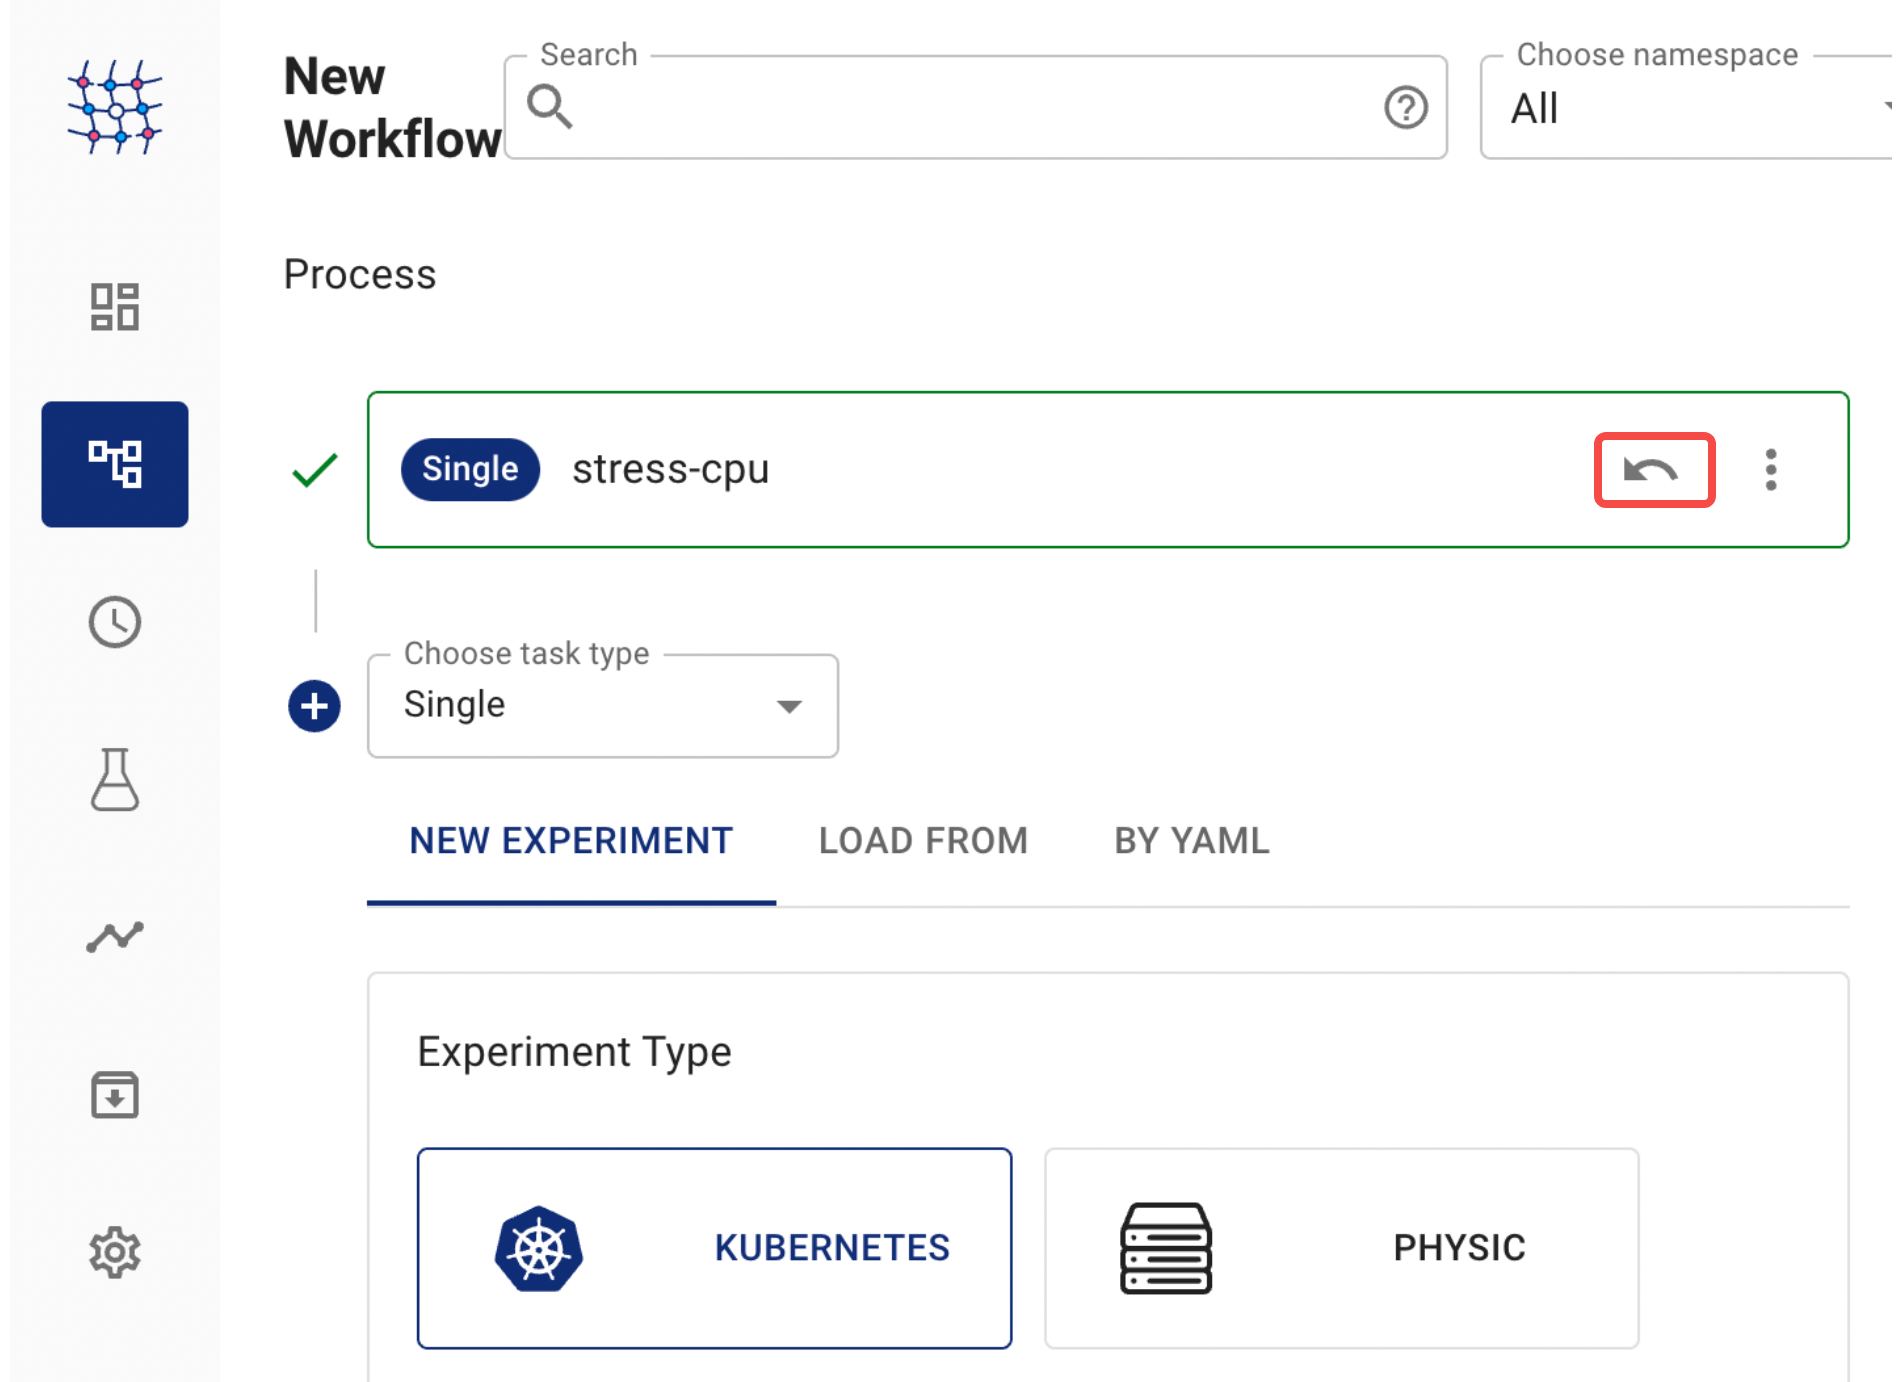Toggle the stress-cpu task checkmark
This screenshot has width=1902, height=1382.
click(x=314, y=468)
